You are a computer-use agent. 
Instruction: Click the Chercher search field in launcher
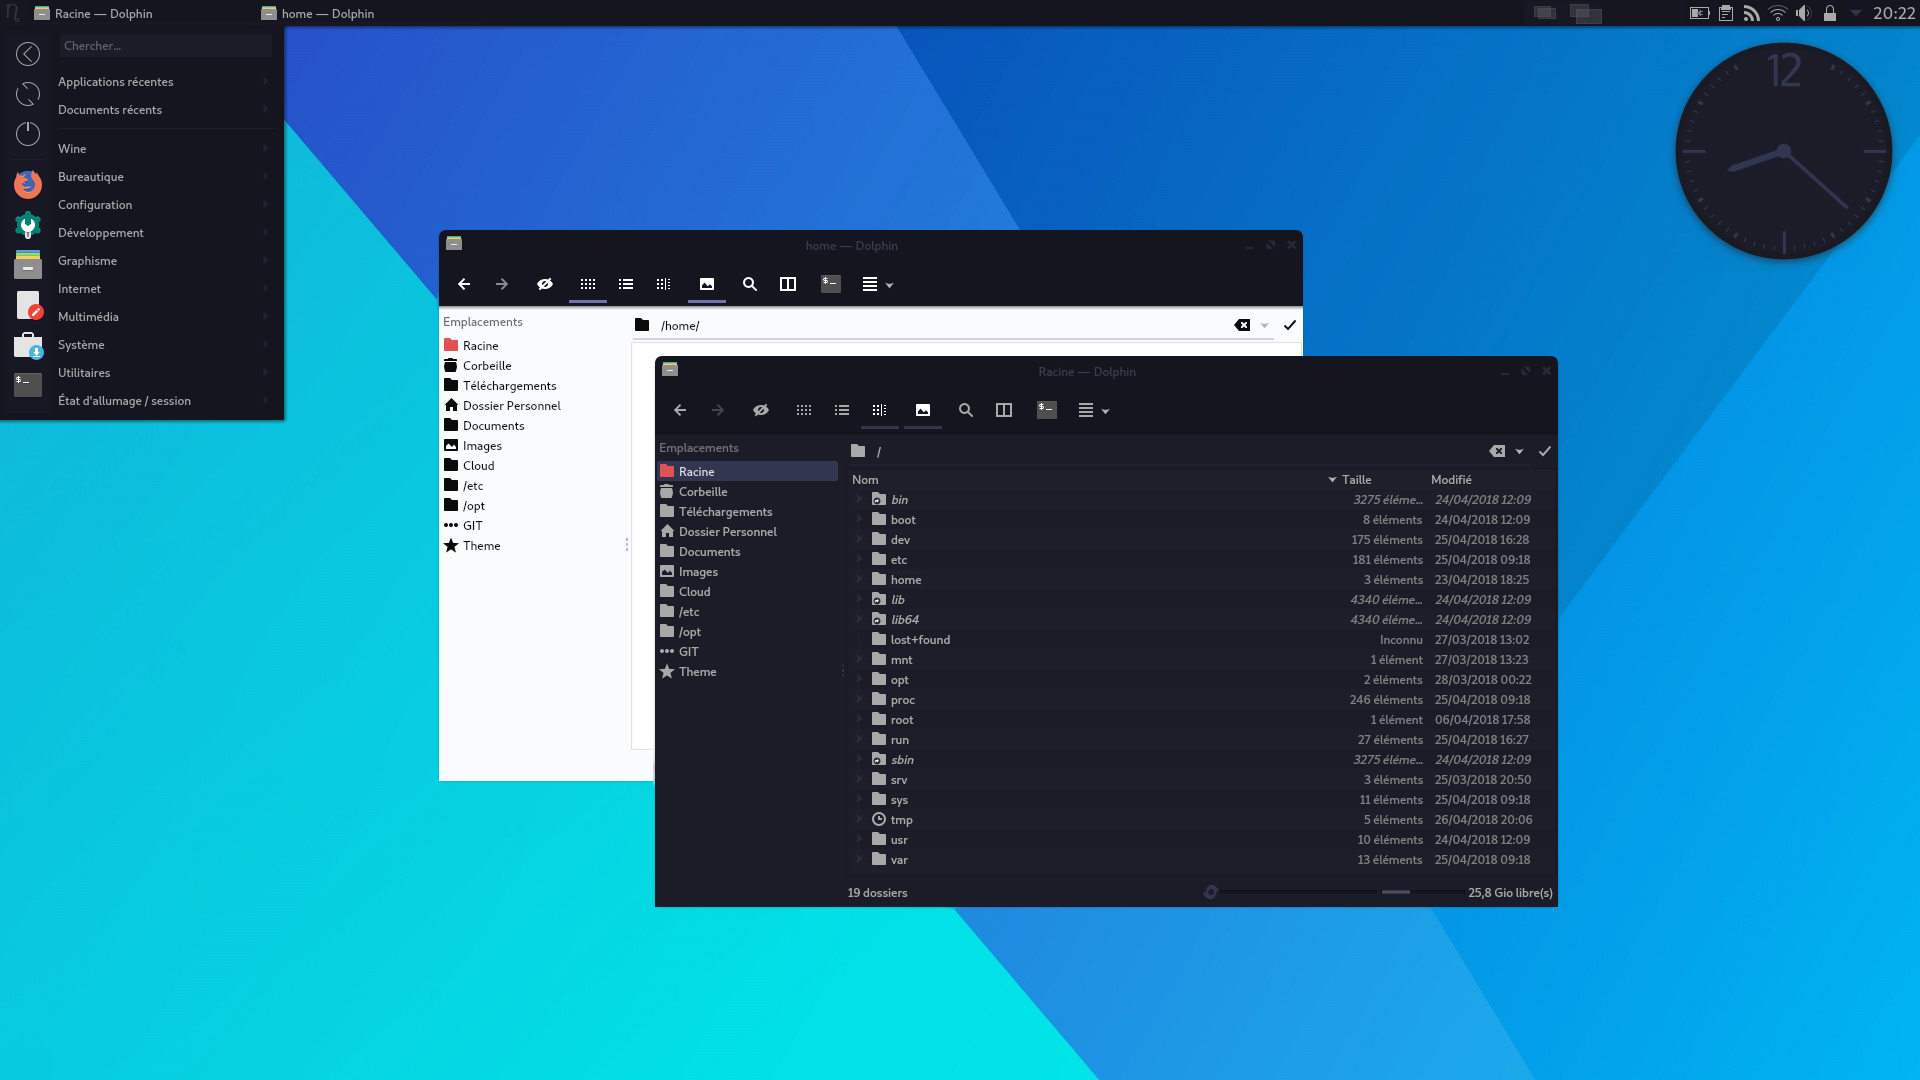(165, 46)
